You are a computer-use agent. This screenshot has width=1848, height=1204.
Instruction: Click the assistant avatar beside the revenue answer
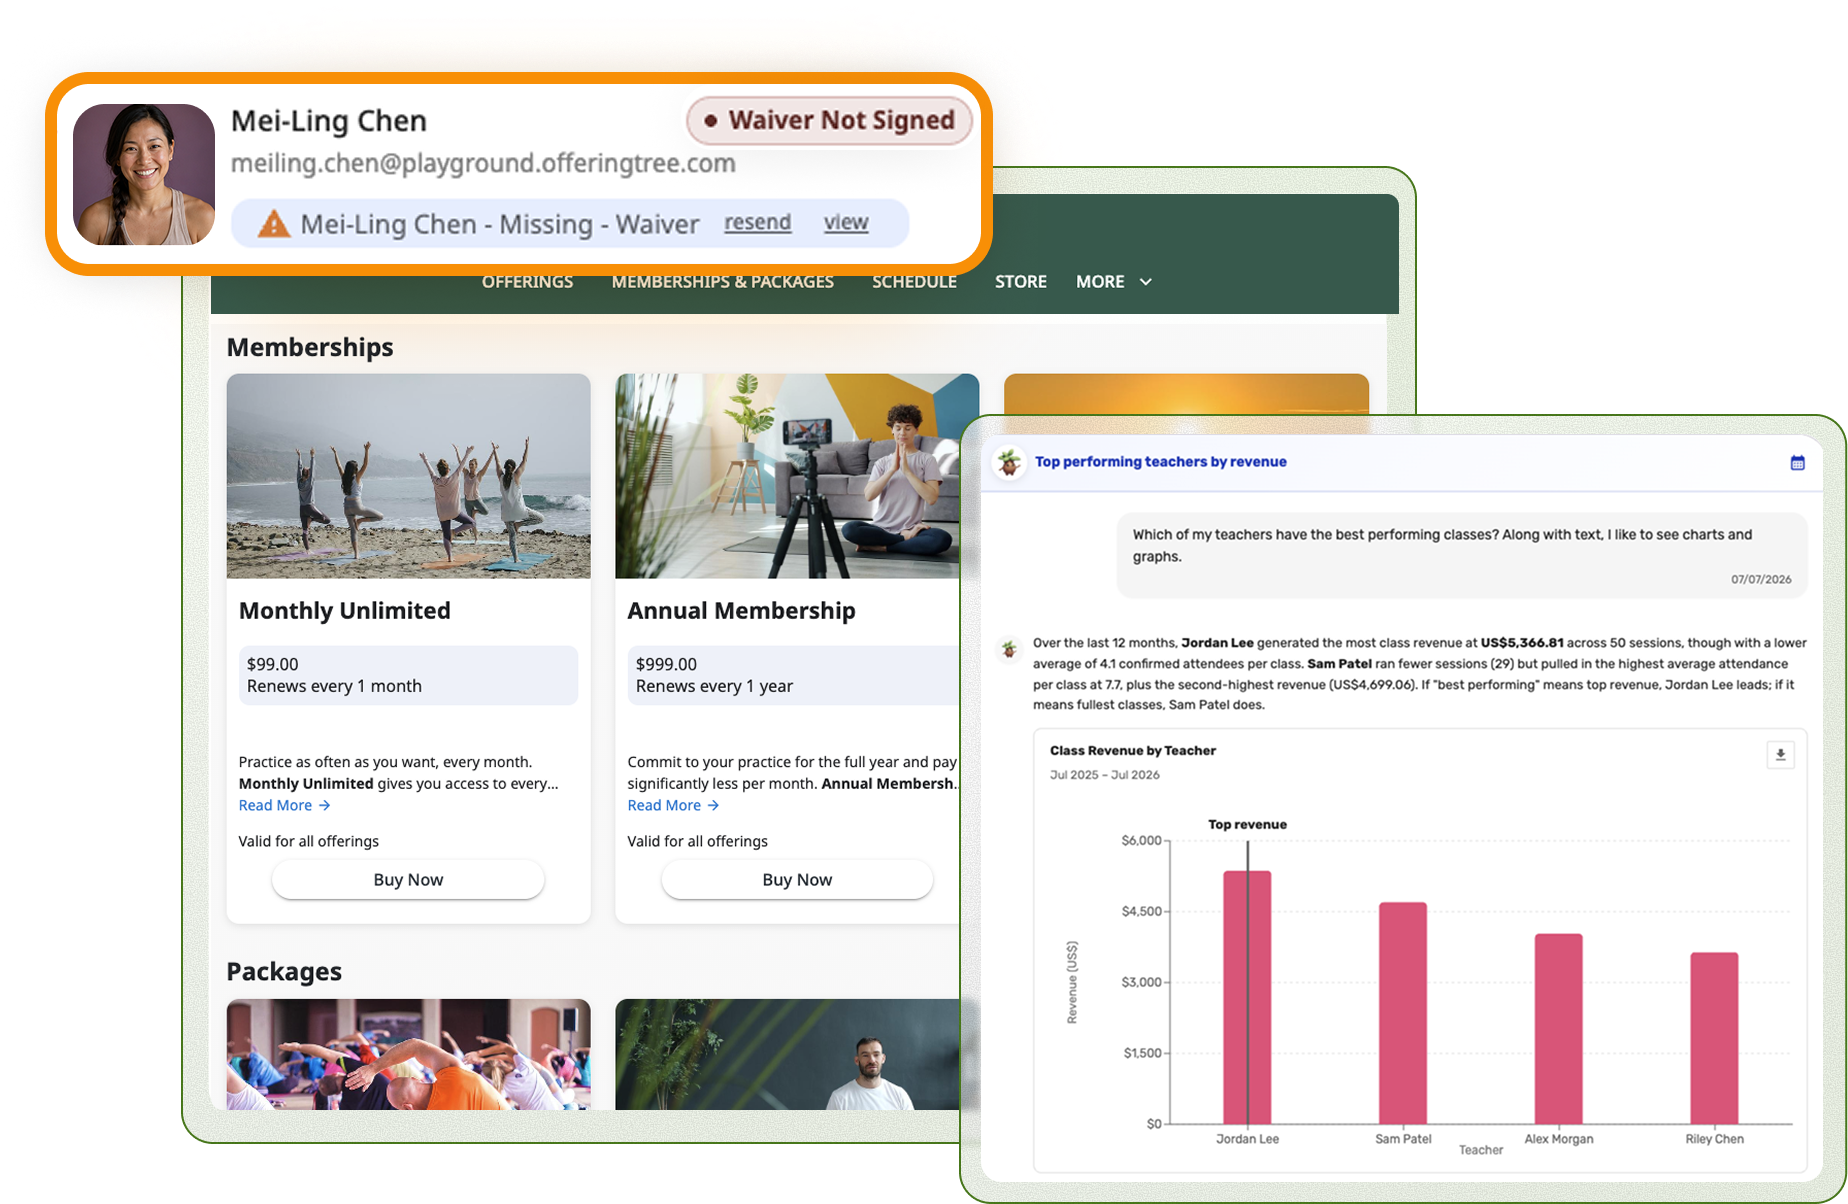point(1009,649)
